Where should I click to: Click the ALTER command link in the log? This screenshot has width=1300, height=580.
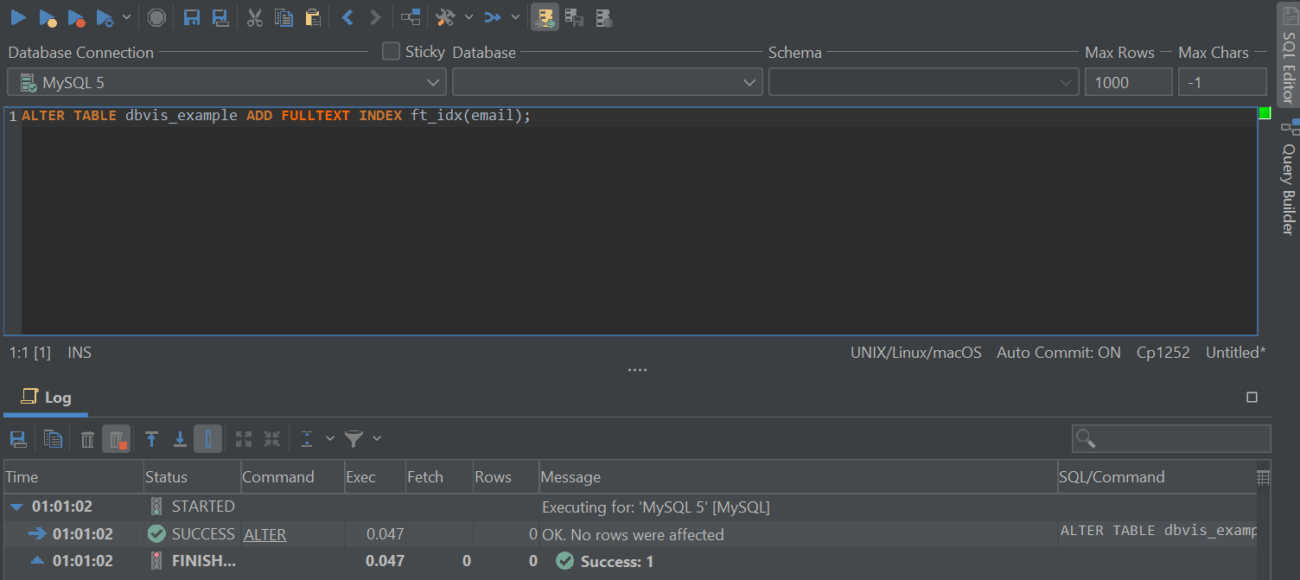(263, 534)
